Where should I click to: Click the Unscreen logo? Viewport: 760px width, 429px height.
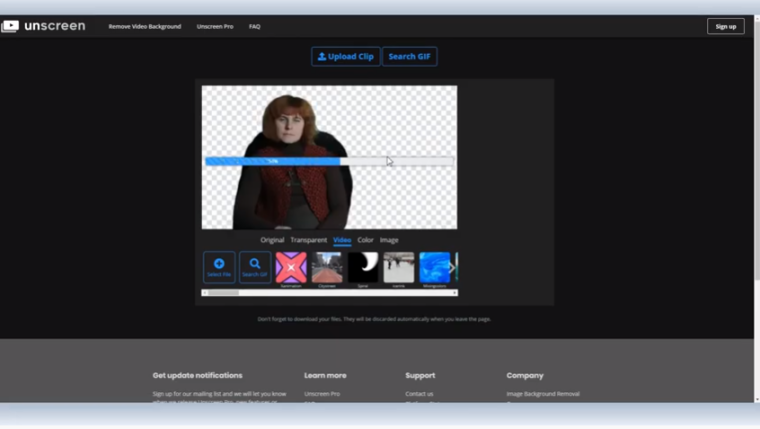click(x=43, y=26)
